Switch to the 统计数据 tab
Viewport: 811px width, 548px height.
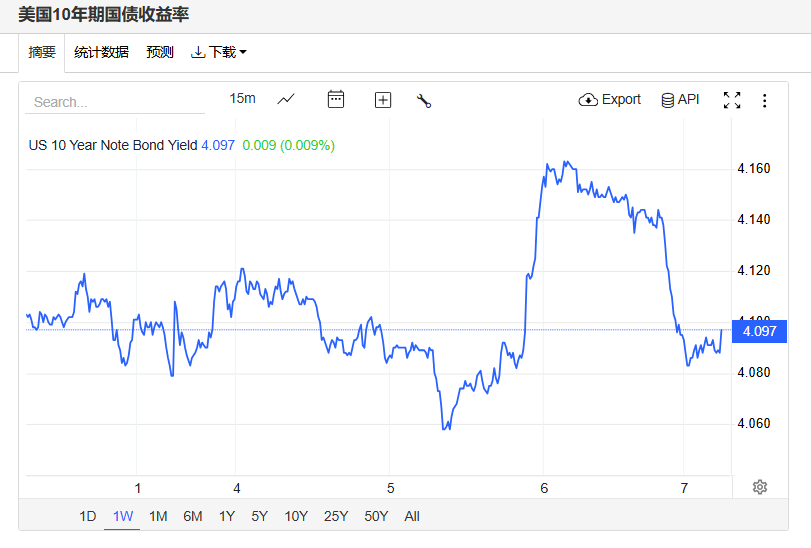coord(101,52)
